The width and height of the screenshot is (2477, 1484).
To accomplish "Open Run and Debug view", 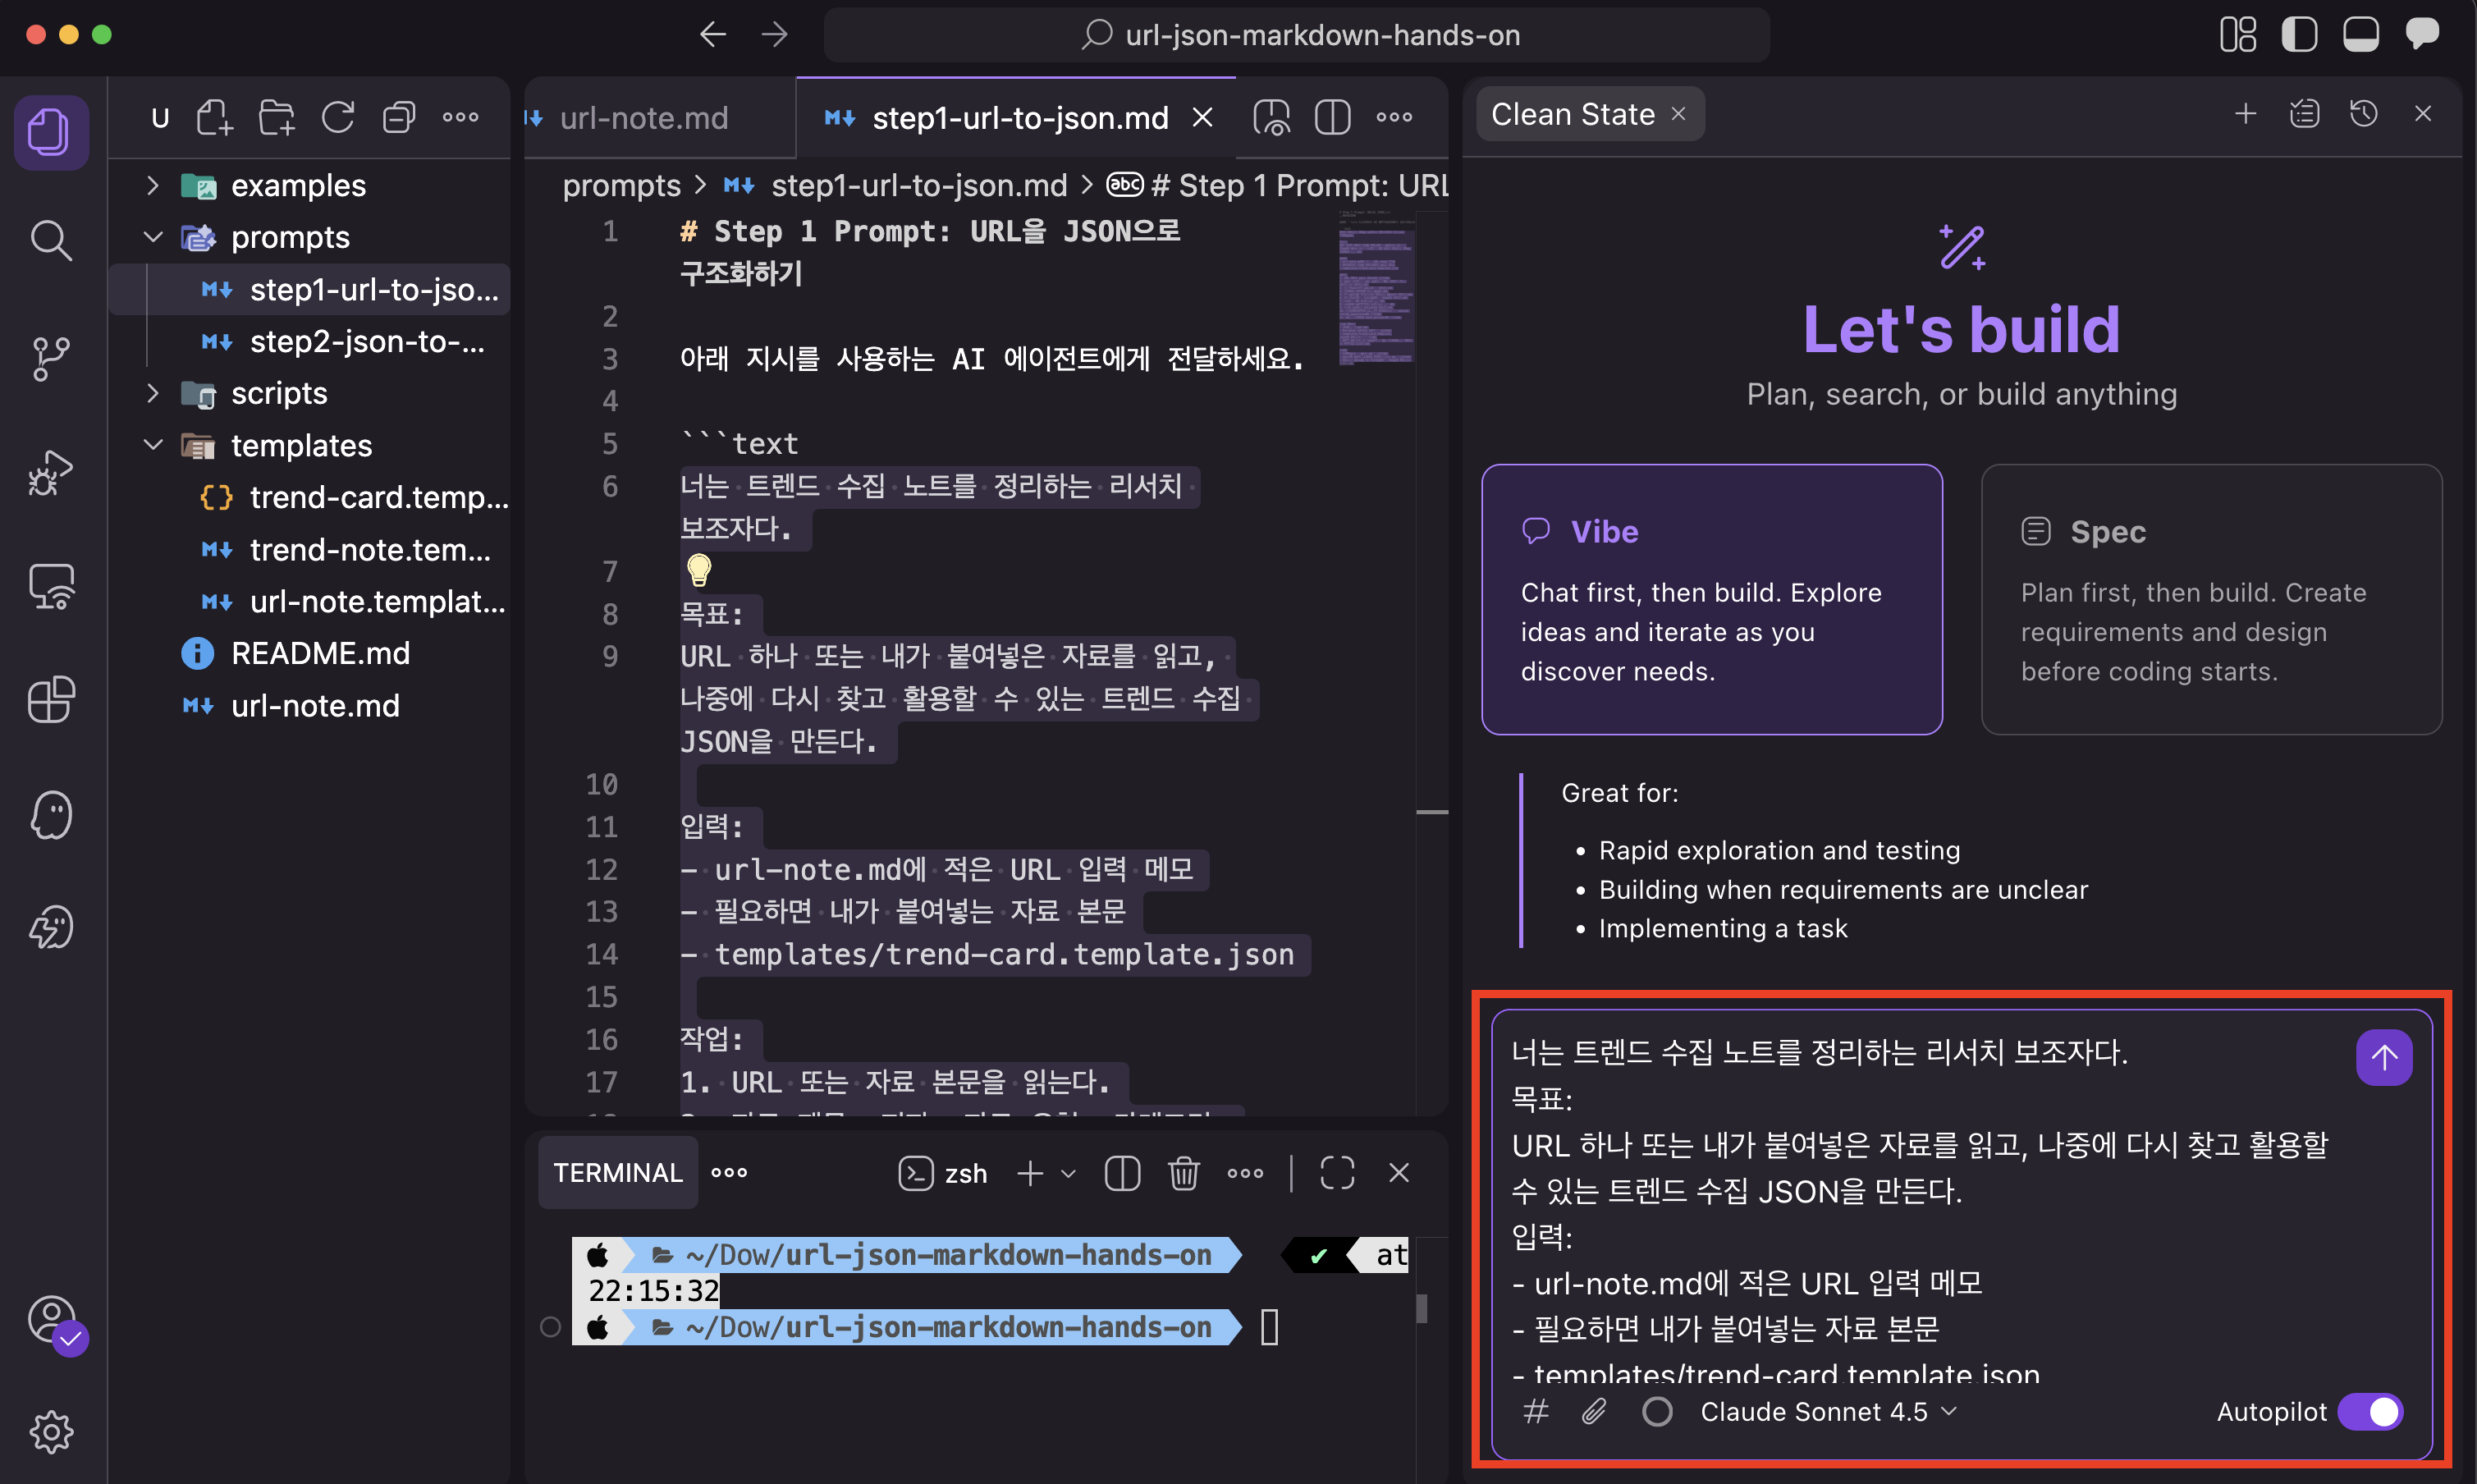I will tap(50, 473).
